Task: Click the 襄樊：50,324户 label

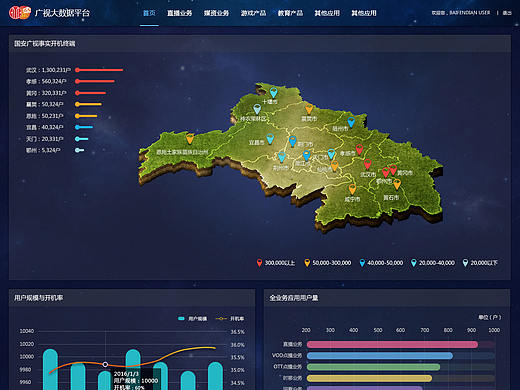Action: [x=45, y=104]
